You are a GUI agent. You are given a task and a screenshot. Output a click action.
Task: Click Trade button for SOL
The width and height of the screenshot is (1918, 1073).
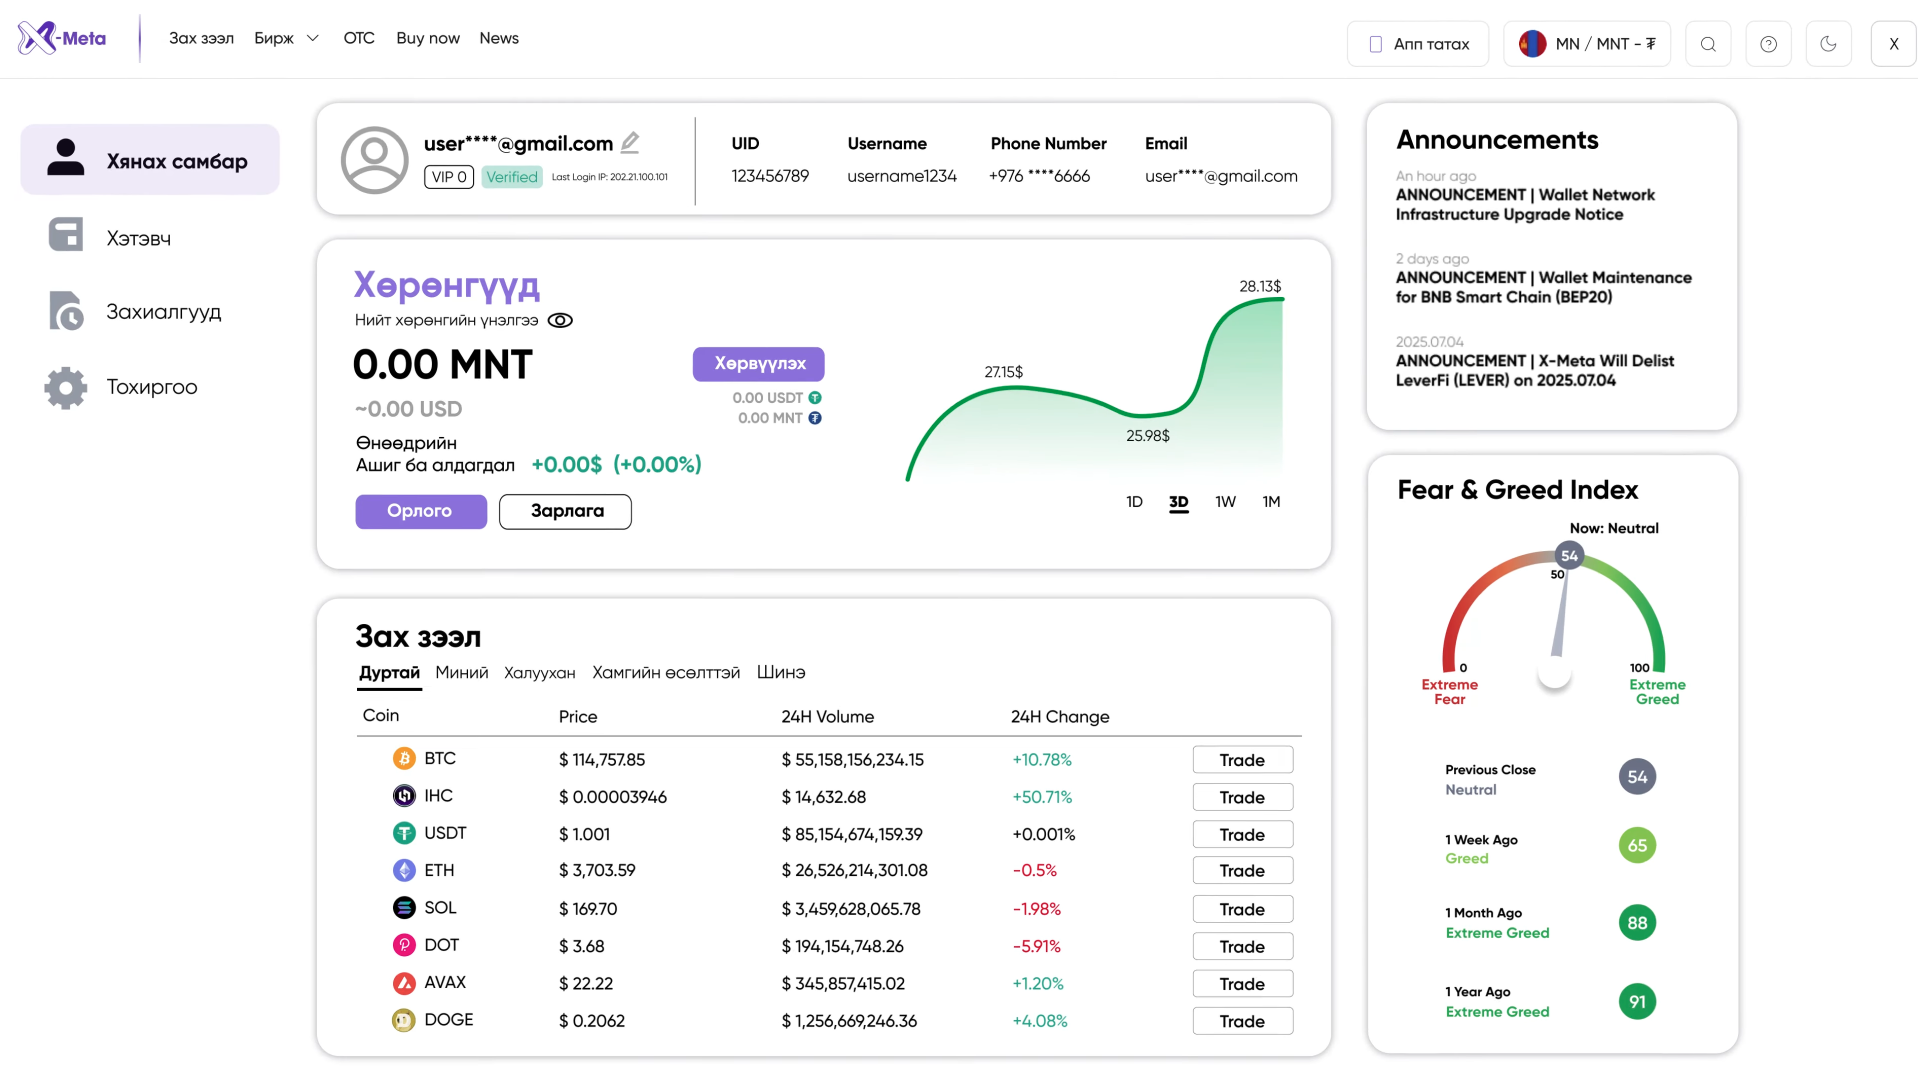pos(1243,909)
